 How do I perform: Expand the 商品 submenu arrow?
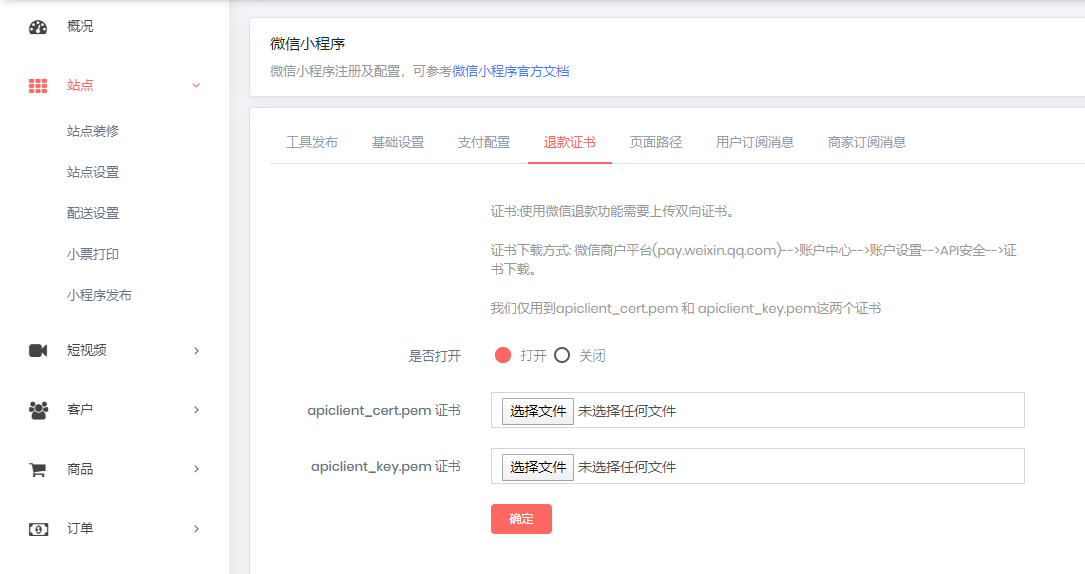click(x=196, y=469)
